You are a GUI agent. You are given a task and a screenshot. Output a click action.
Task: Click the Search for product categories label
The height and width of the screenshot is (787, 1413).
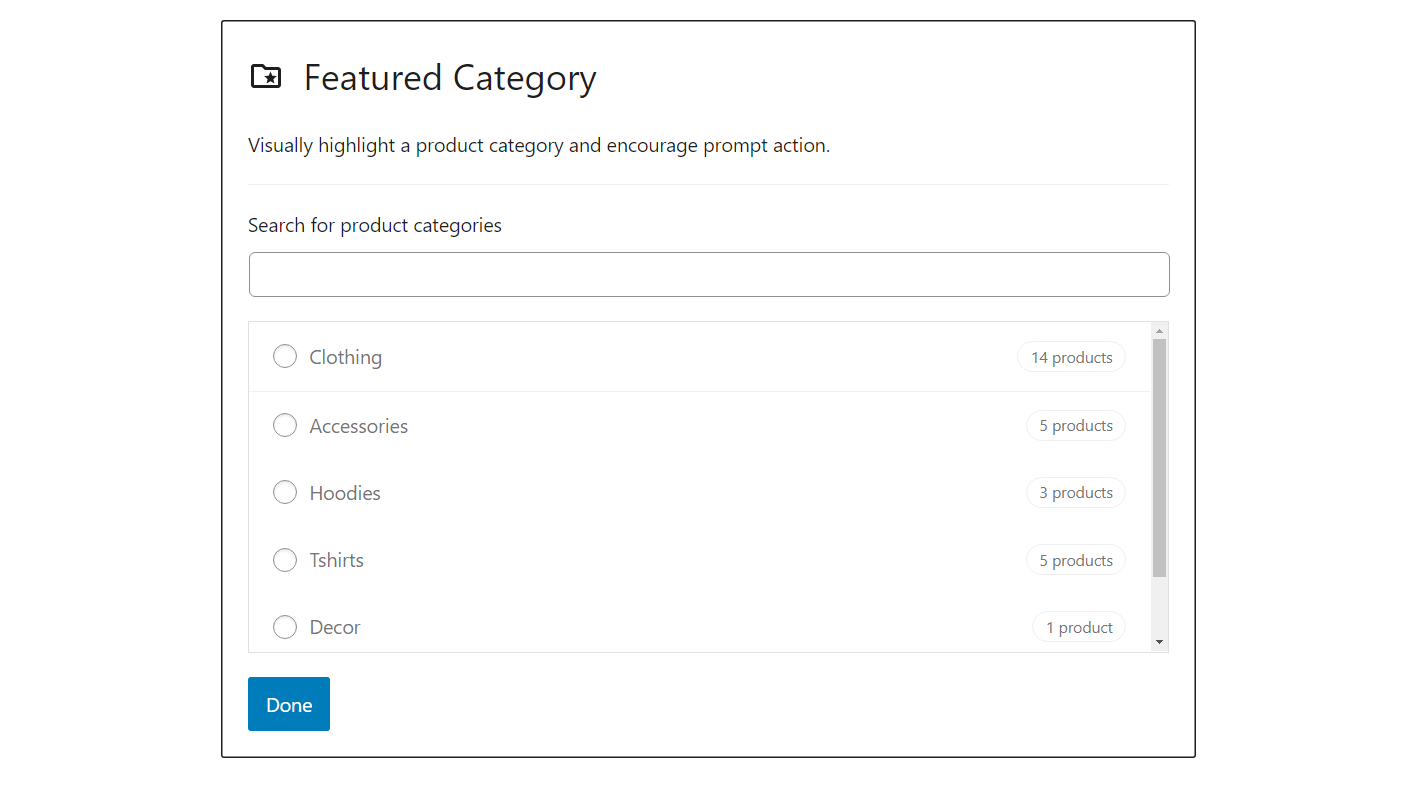(375, 225)
